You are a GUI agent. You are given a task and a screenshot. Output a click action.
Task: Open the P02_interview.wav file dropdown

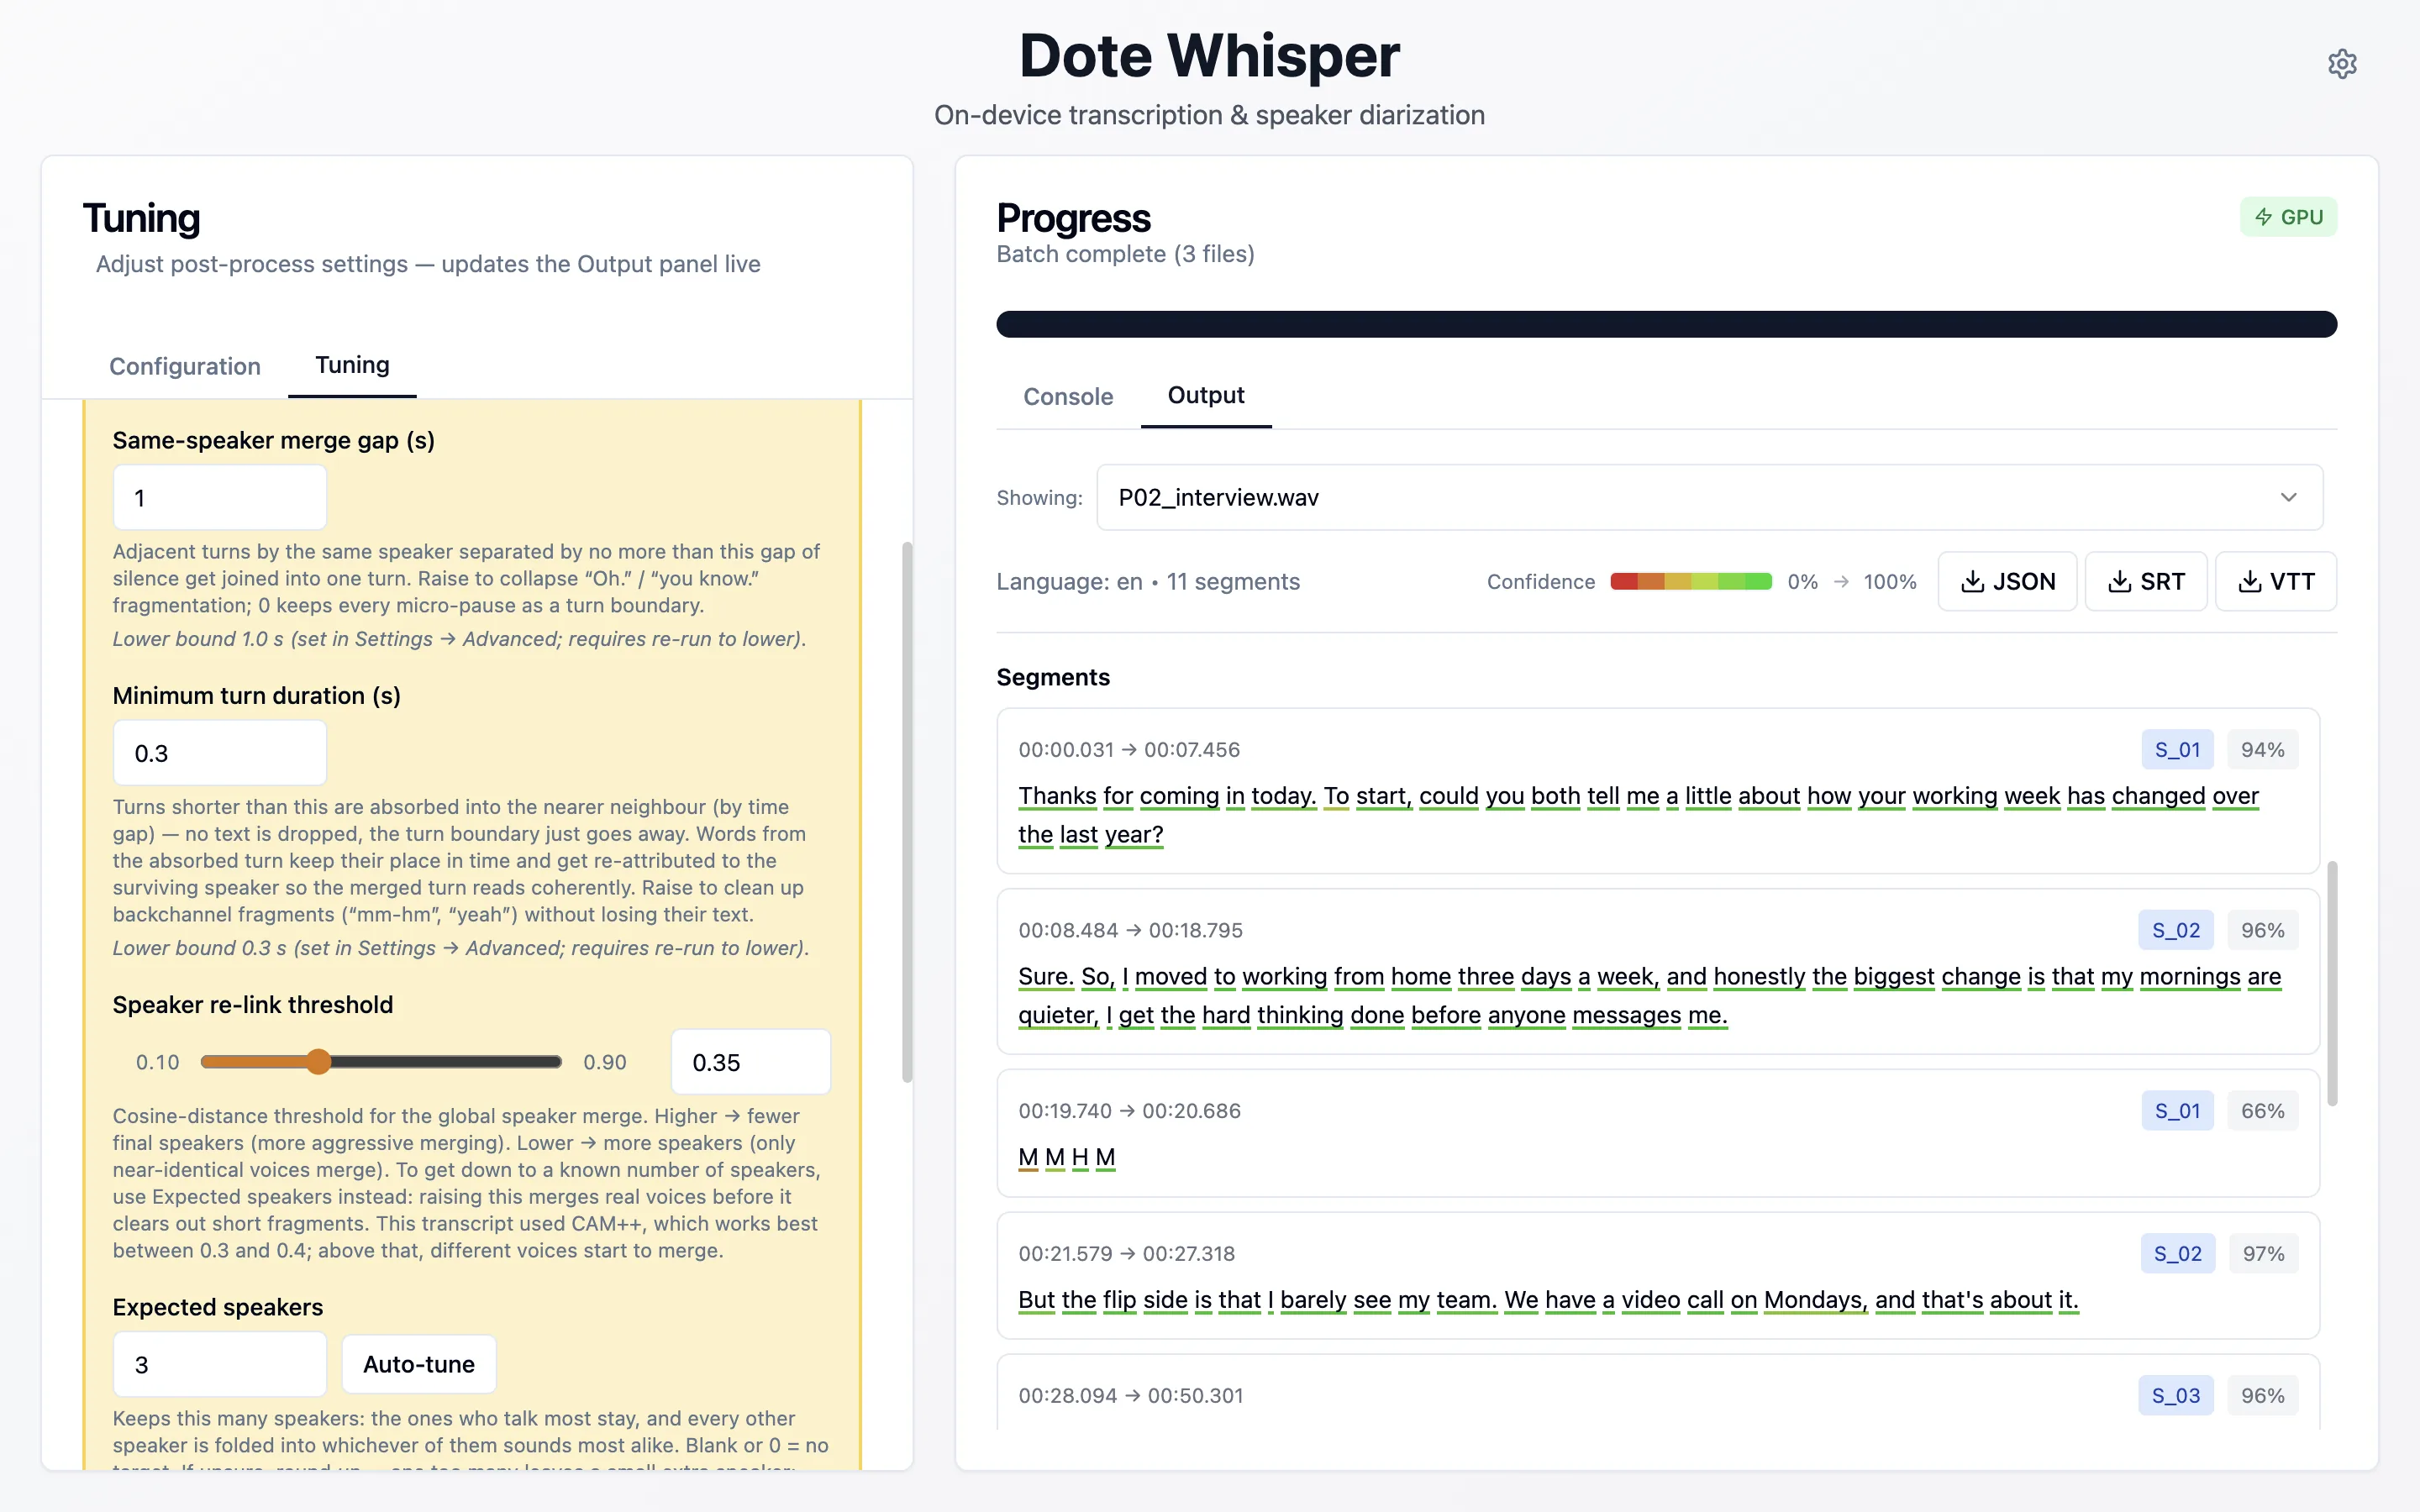[x=1709, y=497]
